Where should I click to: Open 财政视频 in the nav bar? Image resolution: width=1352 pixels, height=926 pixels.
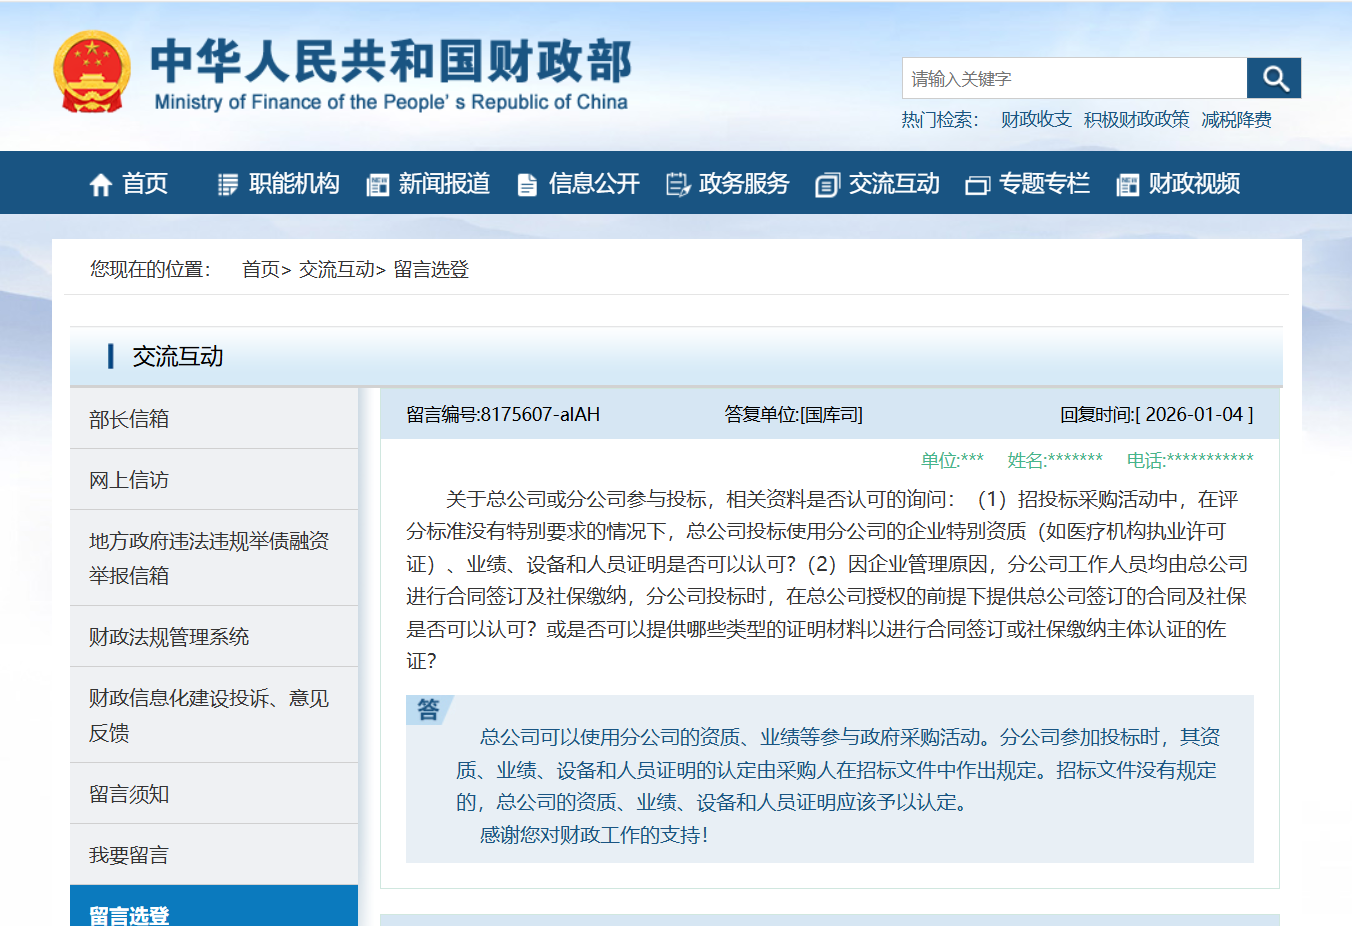pos(1194,184)
